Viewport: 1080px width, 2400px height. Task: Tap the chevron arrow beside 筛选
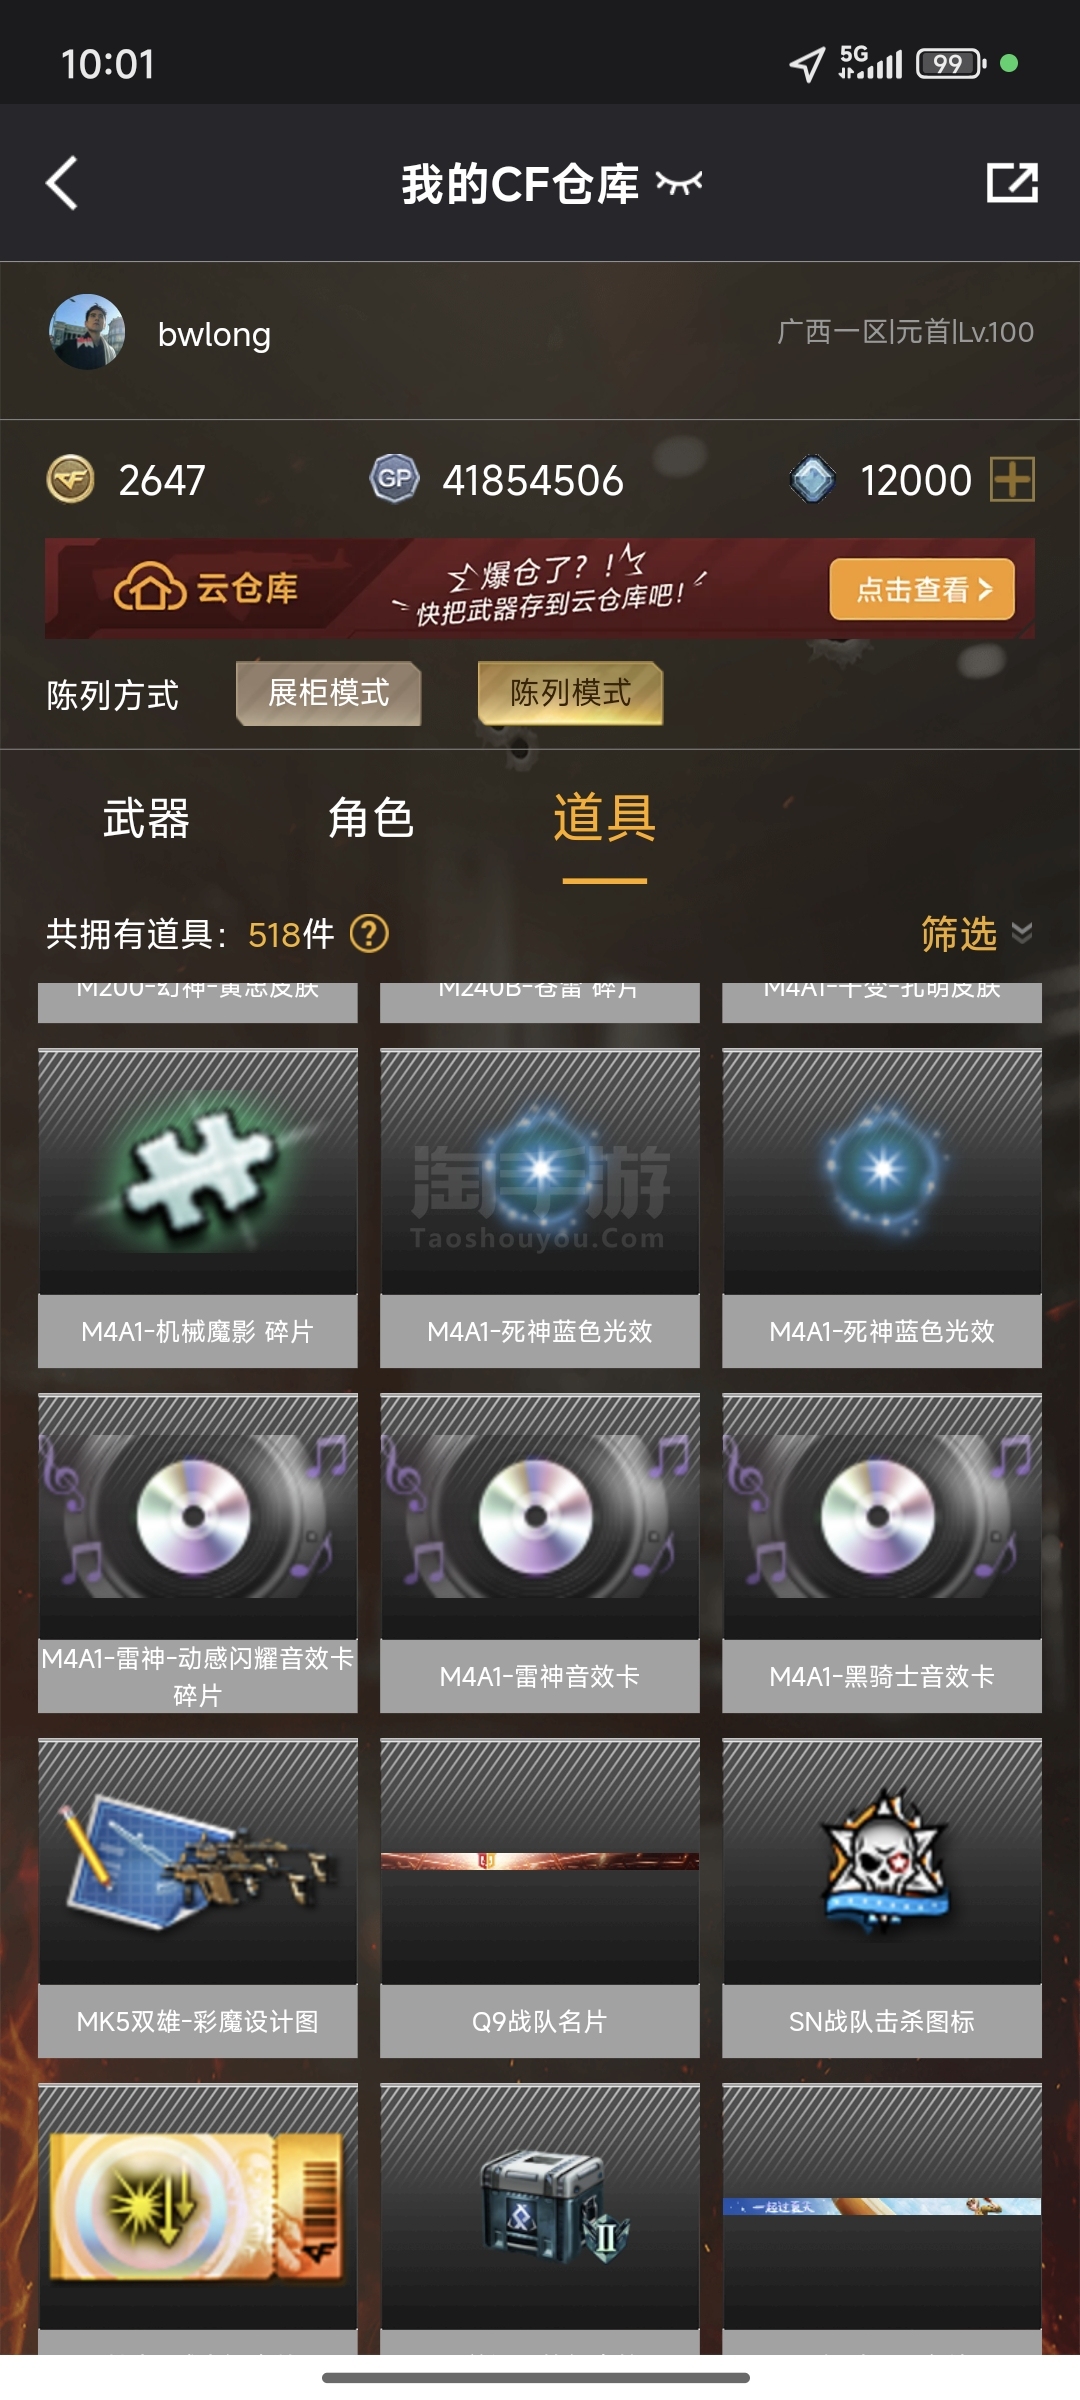(1022, 933)
